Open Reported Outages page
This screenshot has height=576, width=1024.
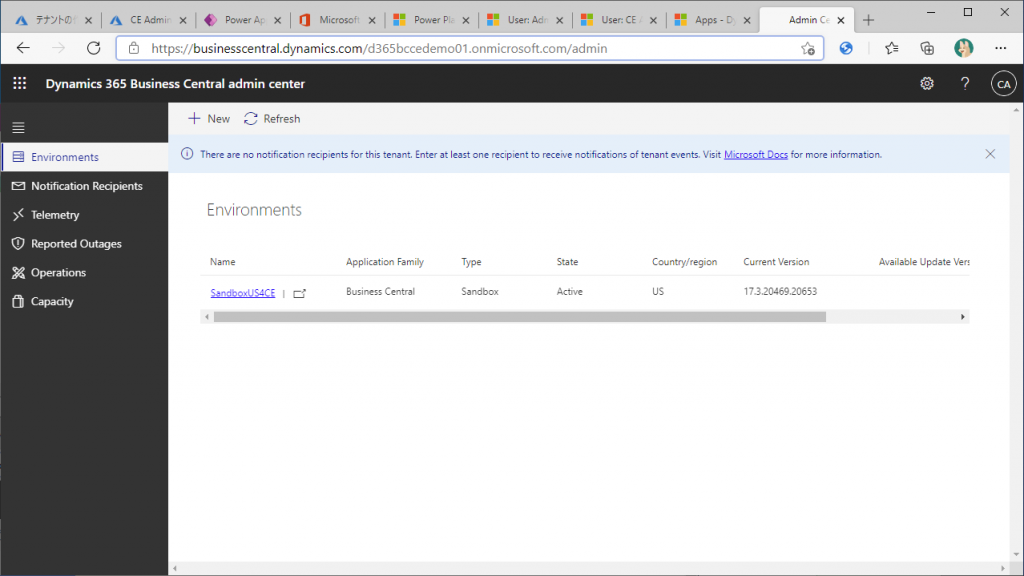point(84,244)
